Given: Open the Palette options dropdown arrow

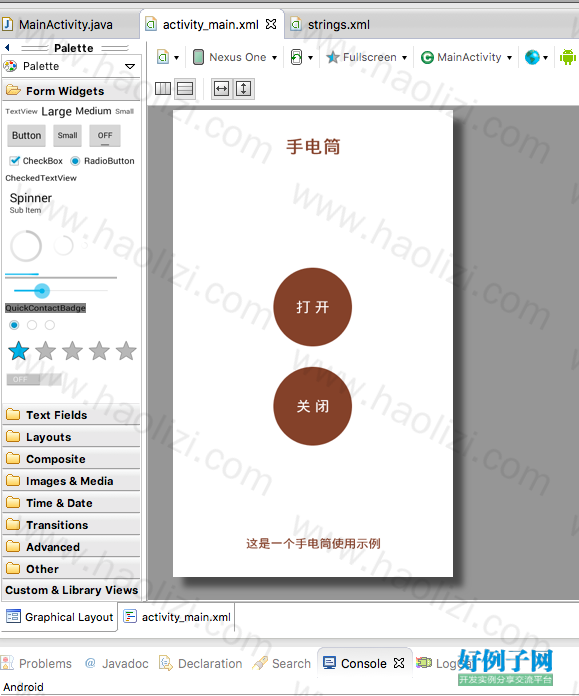Looking at the screenshot, I should pos(130,66).
